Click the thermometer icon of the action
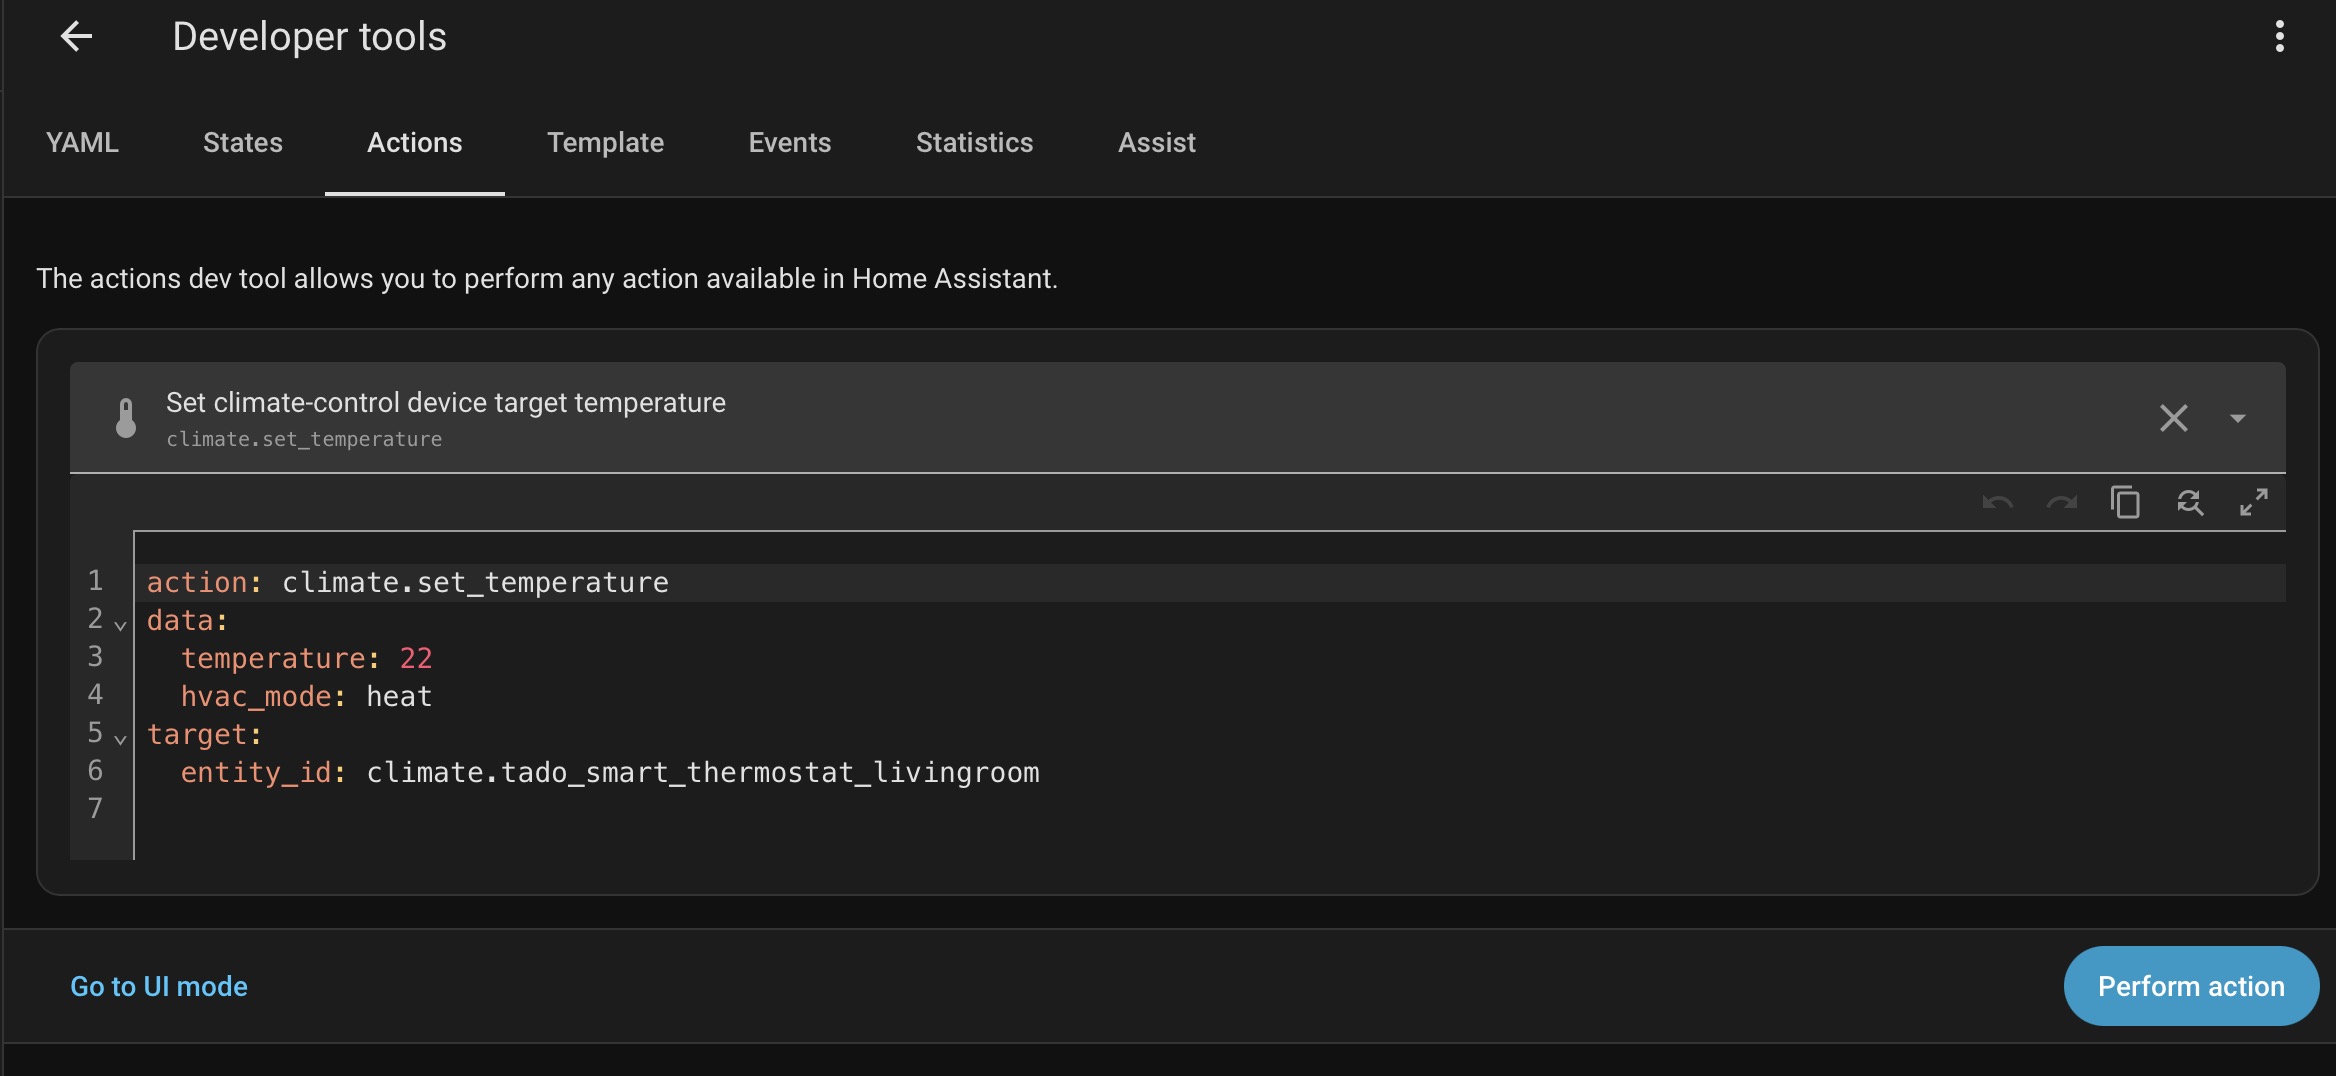 [x=126, y=418]
